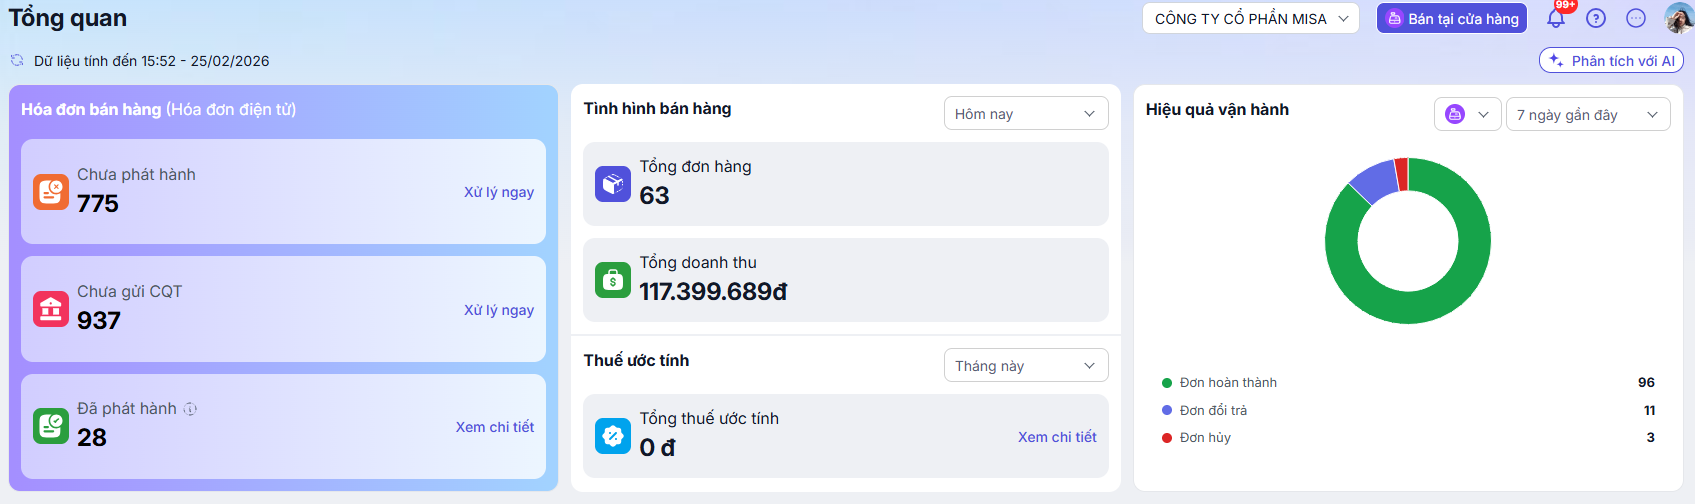Expand the Tháng này period dropdown

pyautogui.click(x=1026, y=365)
